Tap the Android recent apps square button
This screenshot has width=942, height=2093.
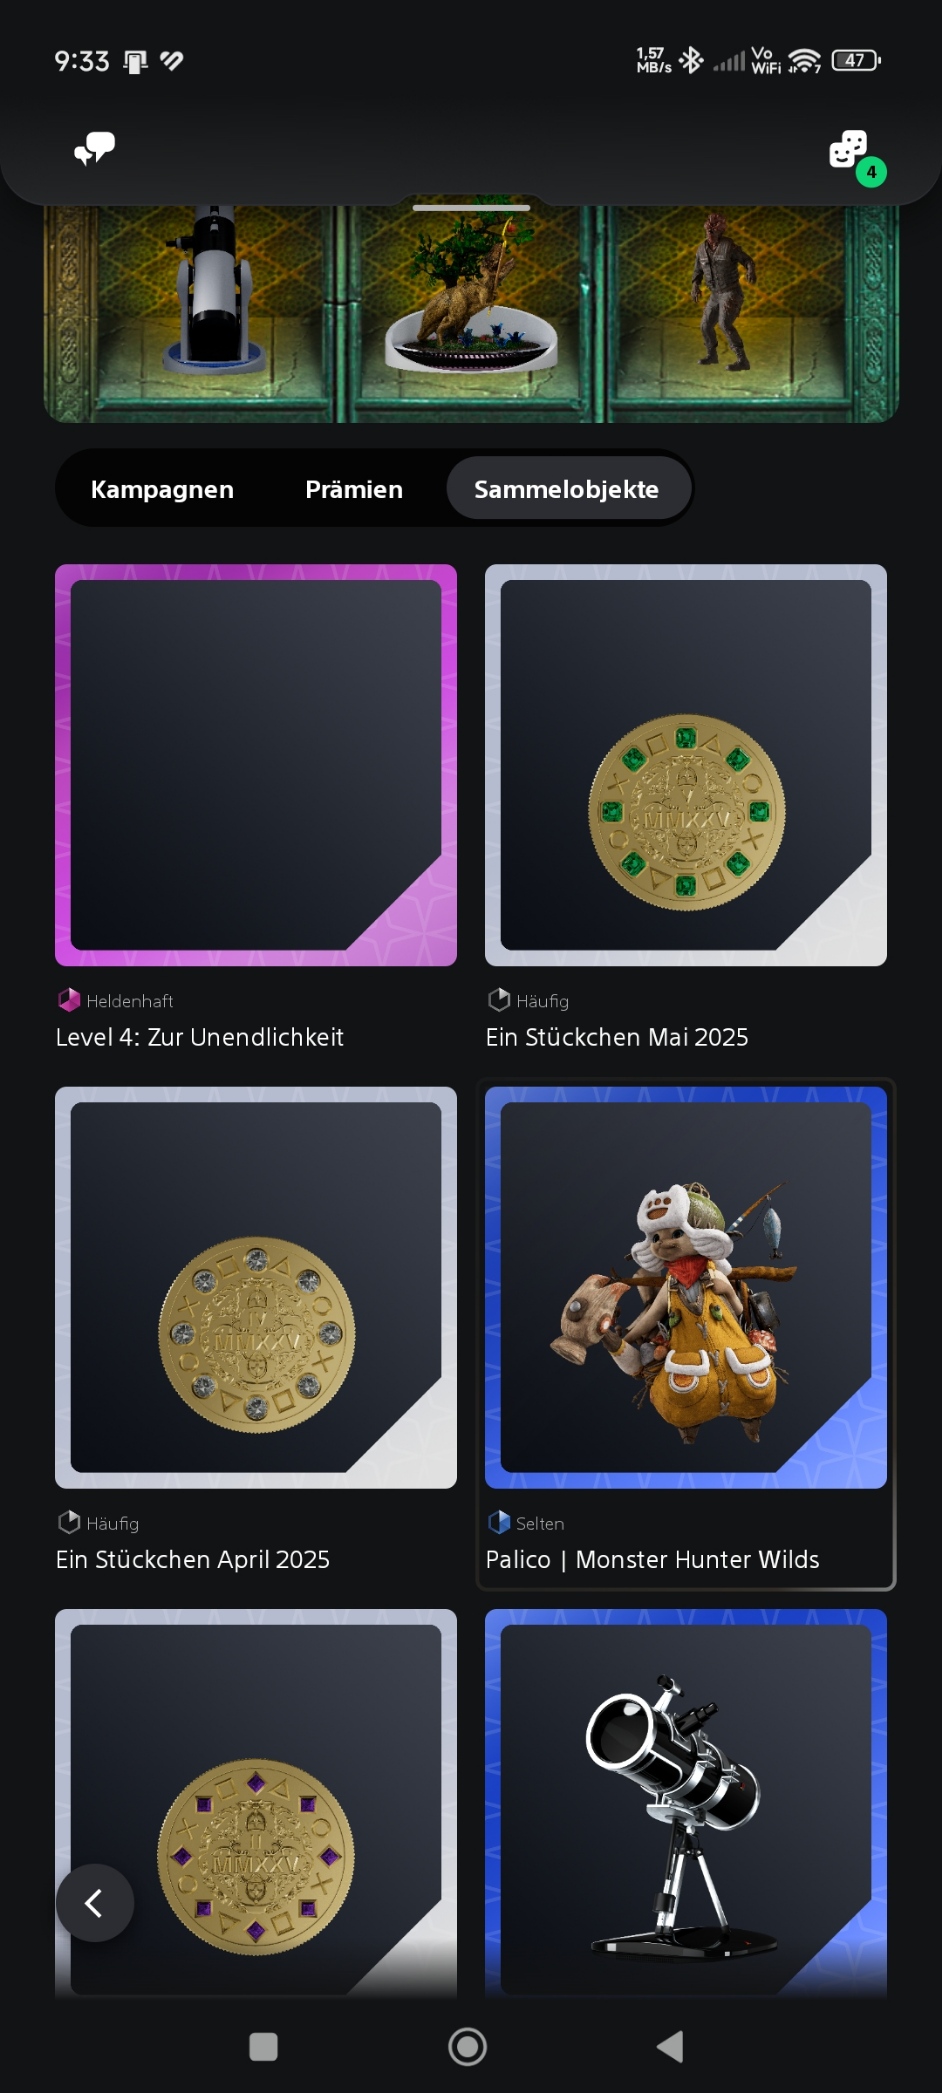pyautogui.click(x=263, y=2046)
